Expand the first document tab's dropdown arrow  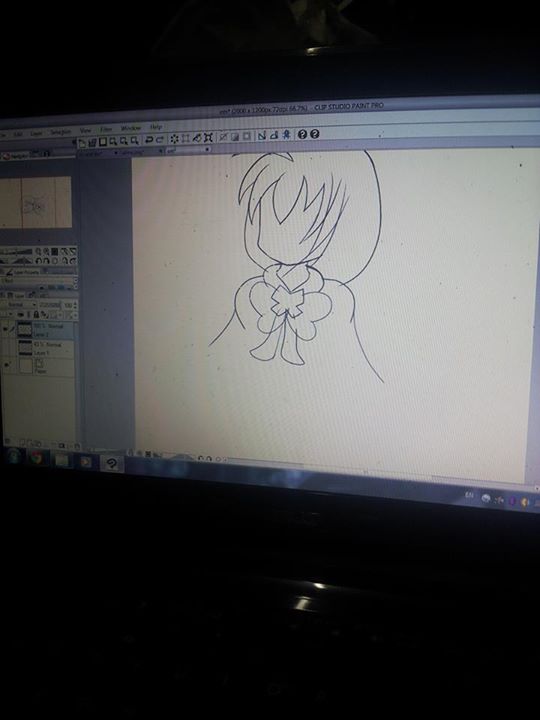(116, 152)
